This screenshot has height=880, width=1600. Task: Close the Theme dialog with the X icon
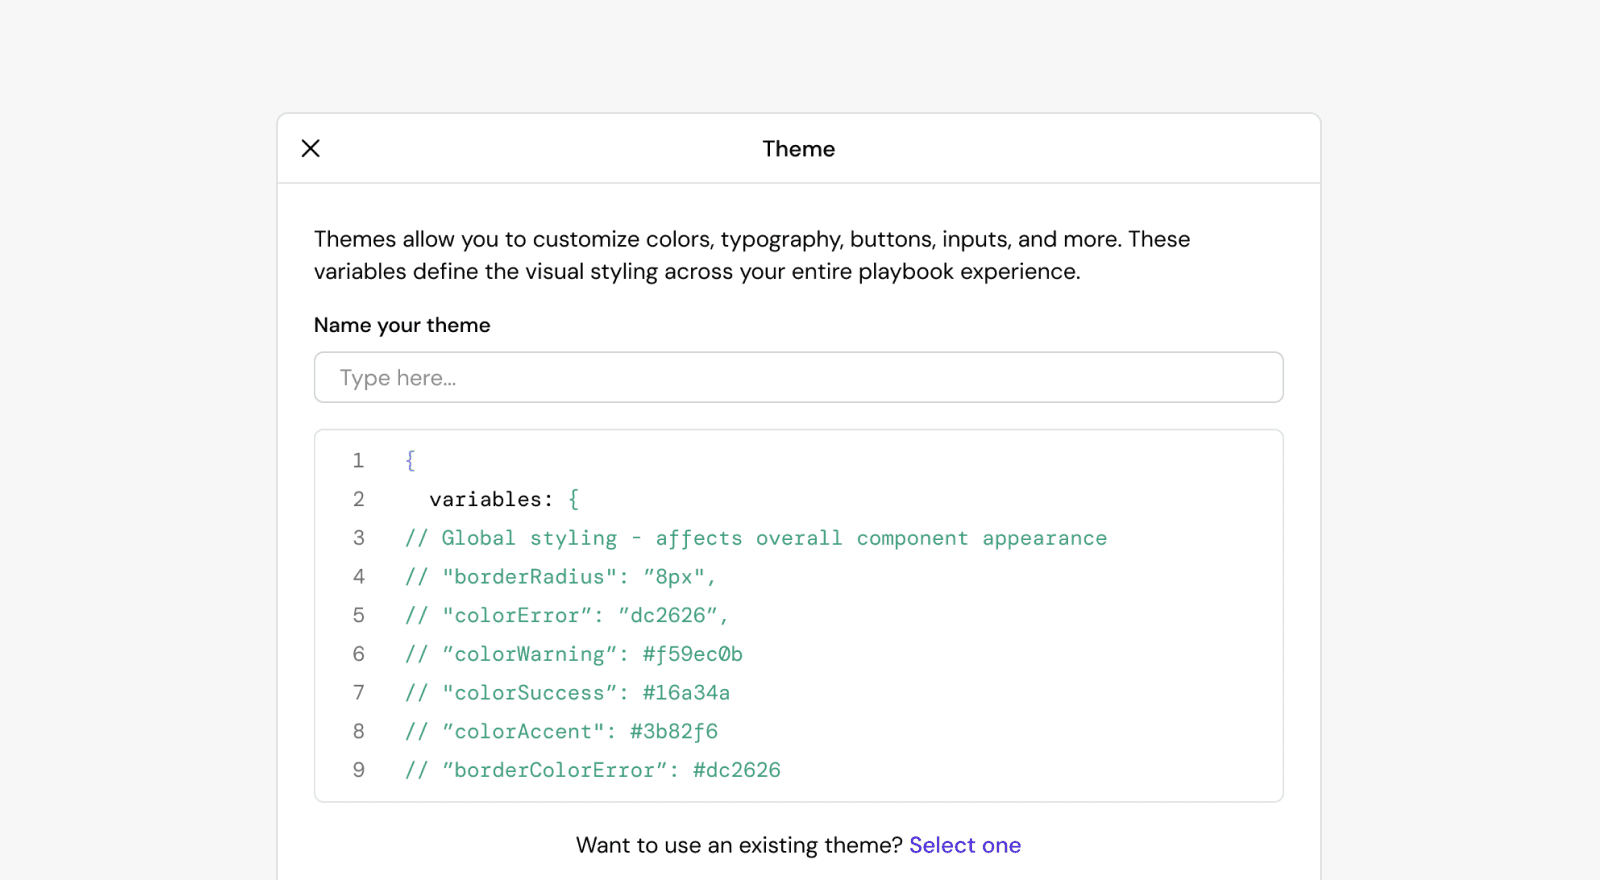[x=311, y=148]
